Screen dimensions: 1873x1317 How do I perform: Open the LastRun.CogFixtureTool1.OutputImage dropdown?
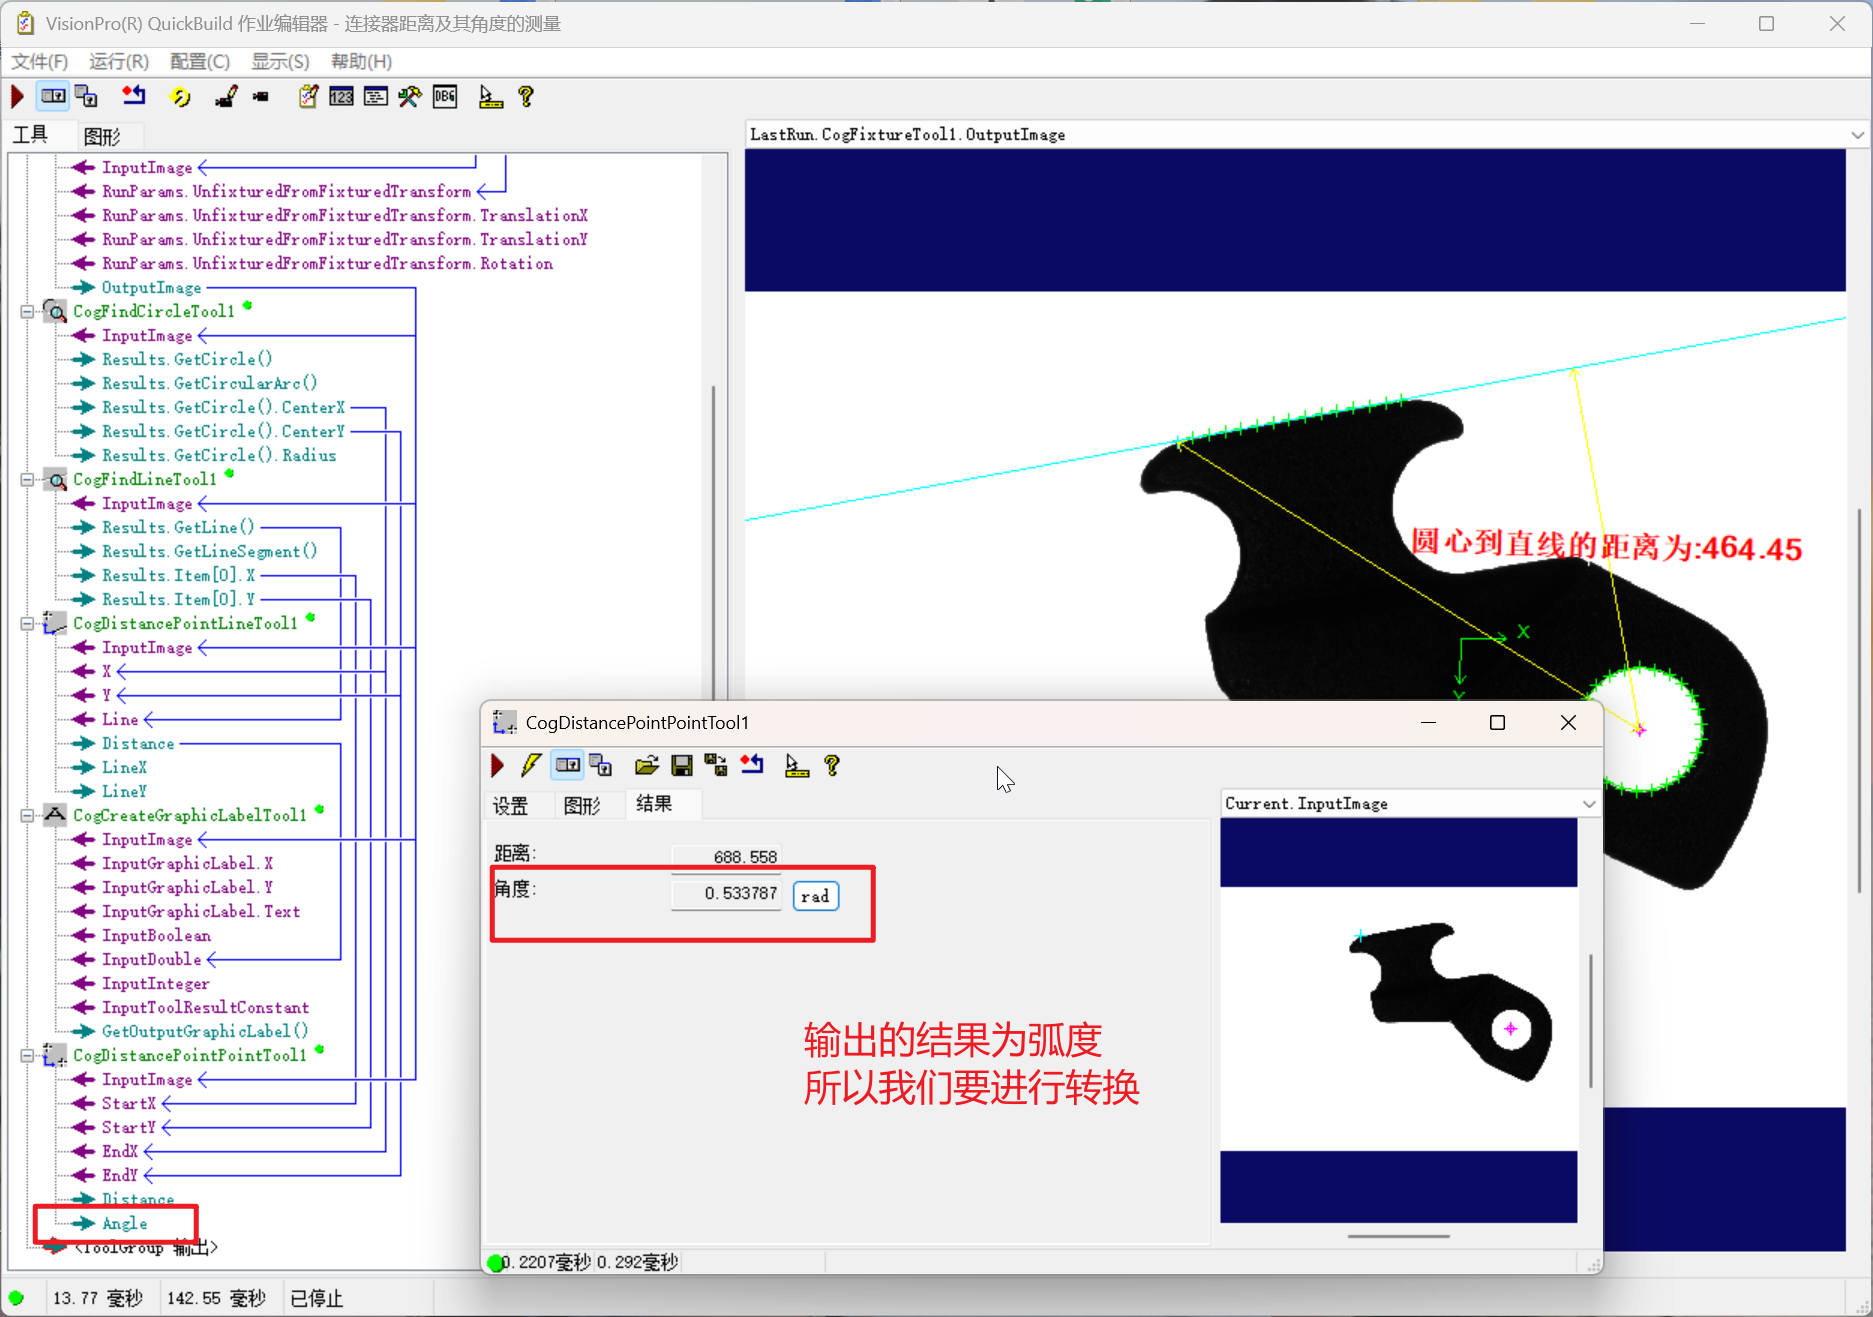point(1857,135)
